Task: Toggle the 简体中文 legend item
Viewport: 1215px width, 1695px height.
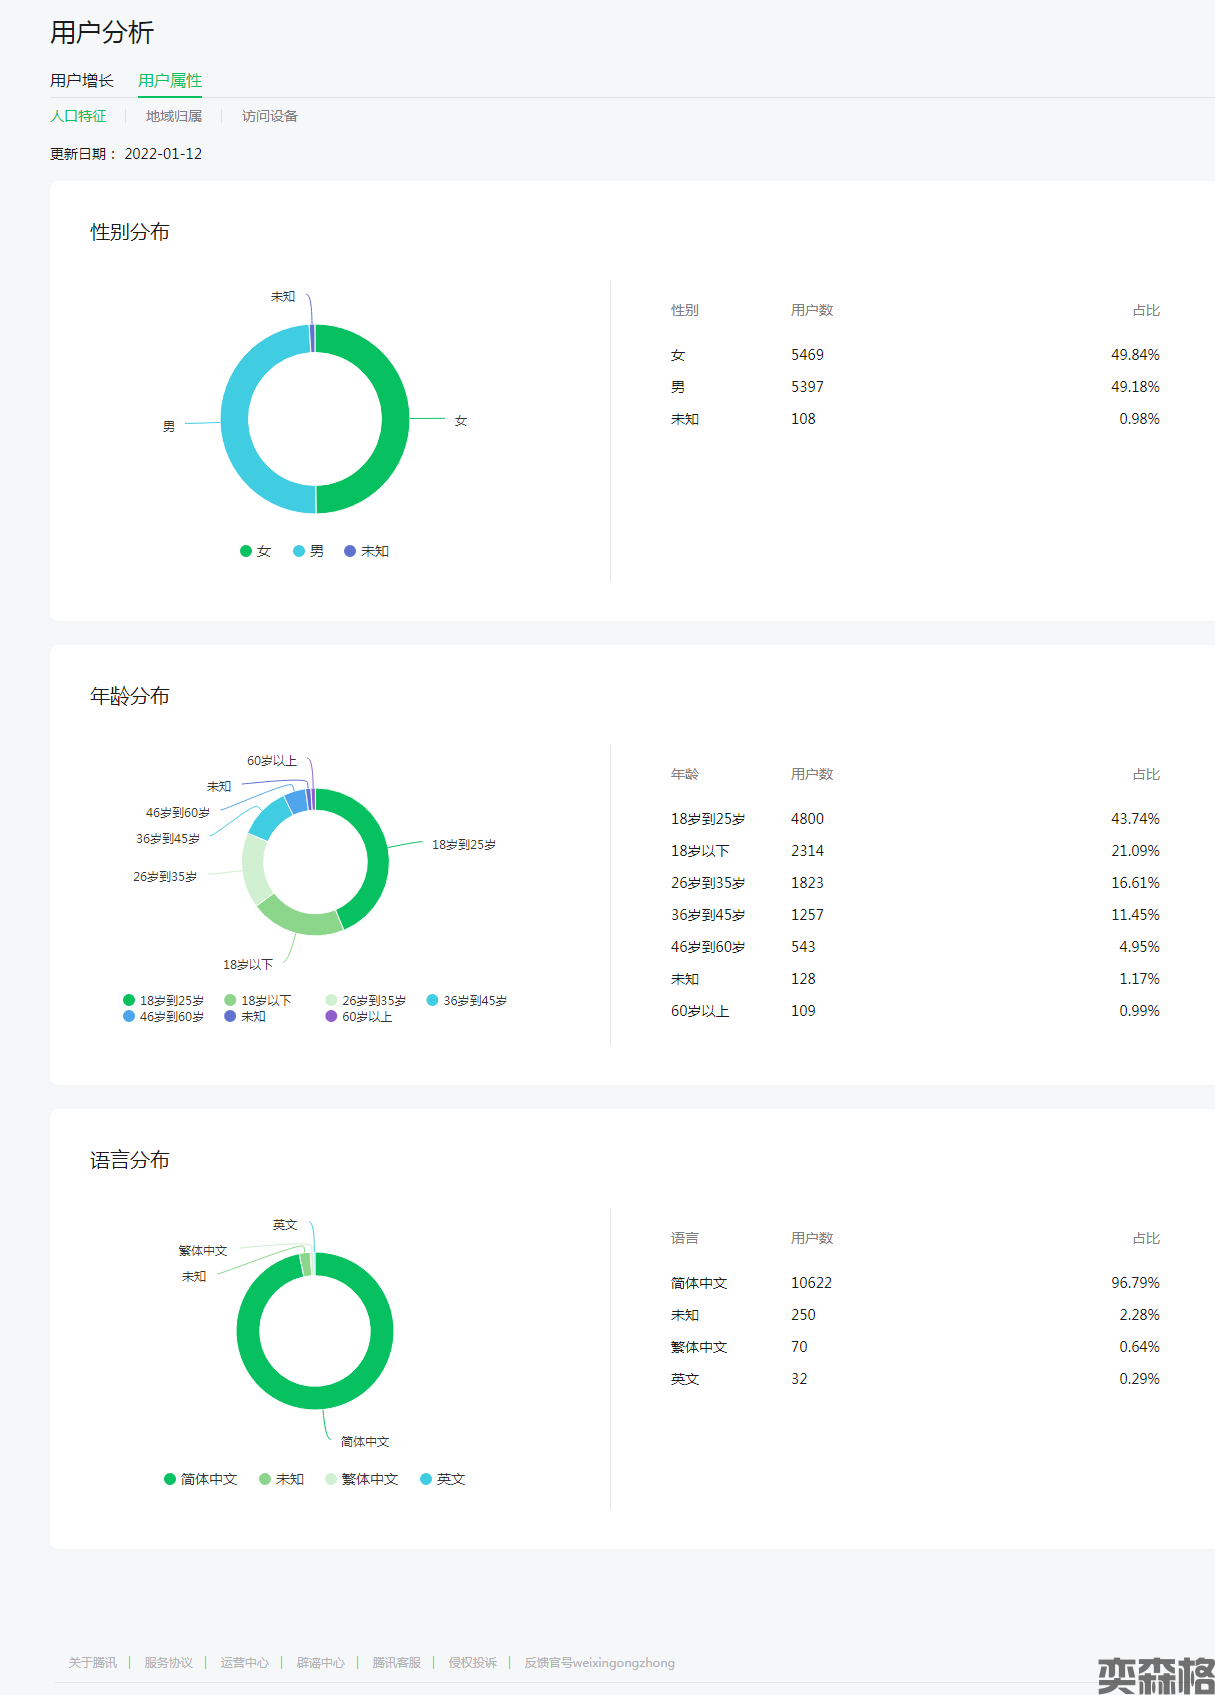Action: [x=201, y=1479]
